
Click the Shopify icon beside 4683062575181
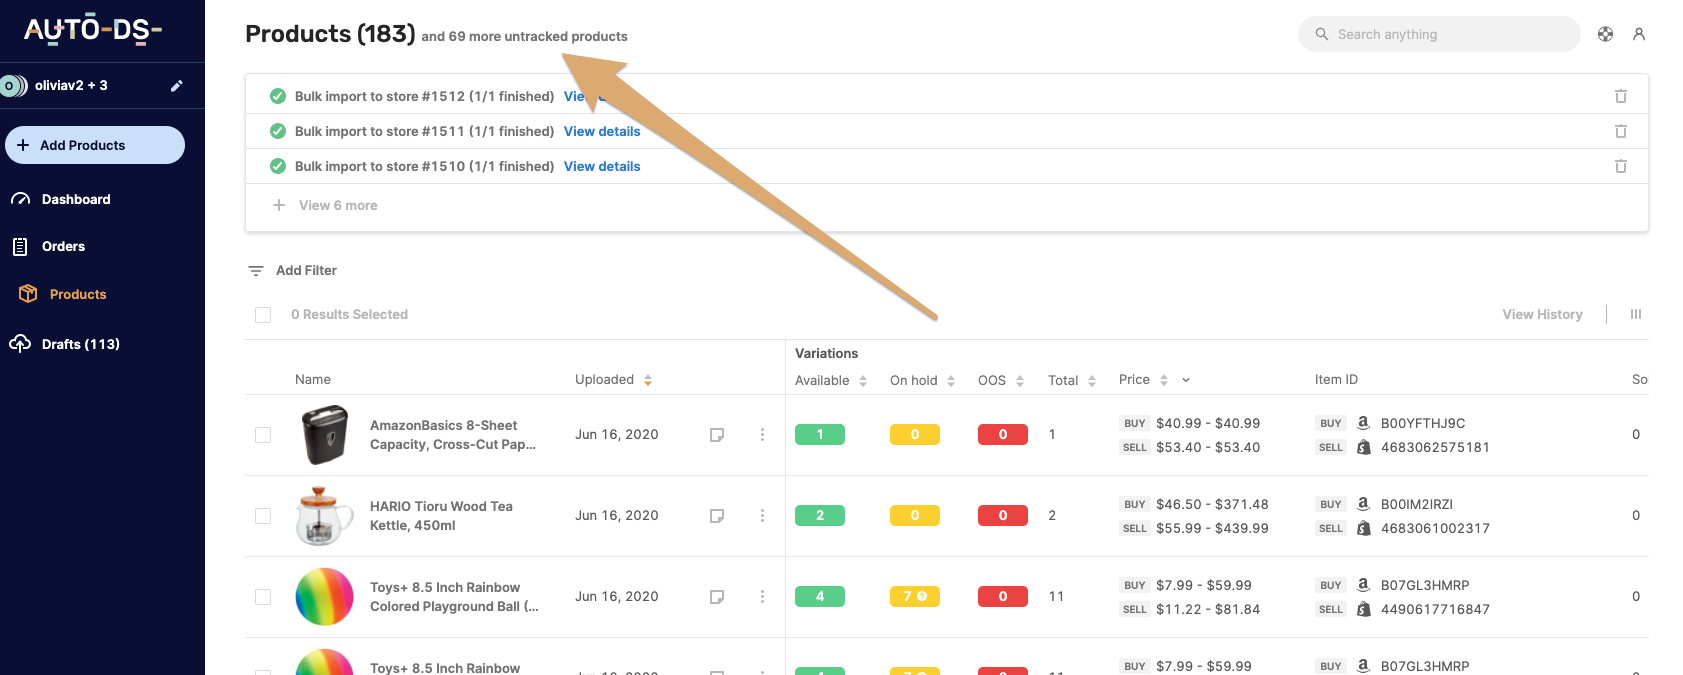[1363, 447]
